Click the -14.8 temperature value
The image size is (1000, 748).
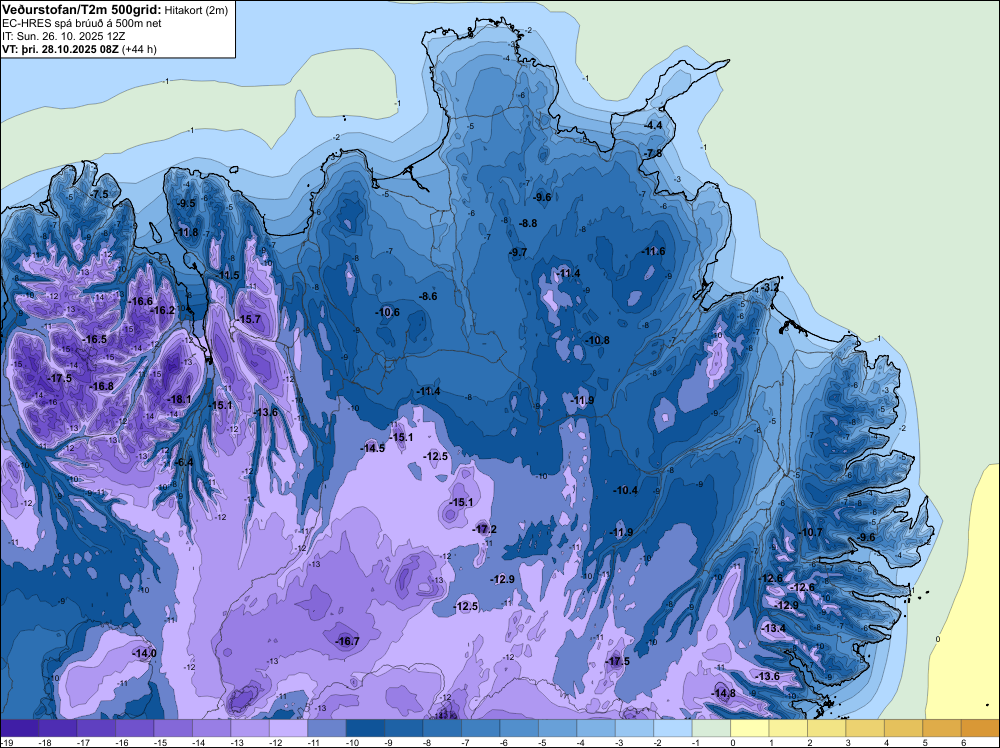(x=723, y=694)
